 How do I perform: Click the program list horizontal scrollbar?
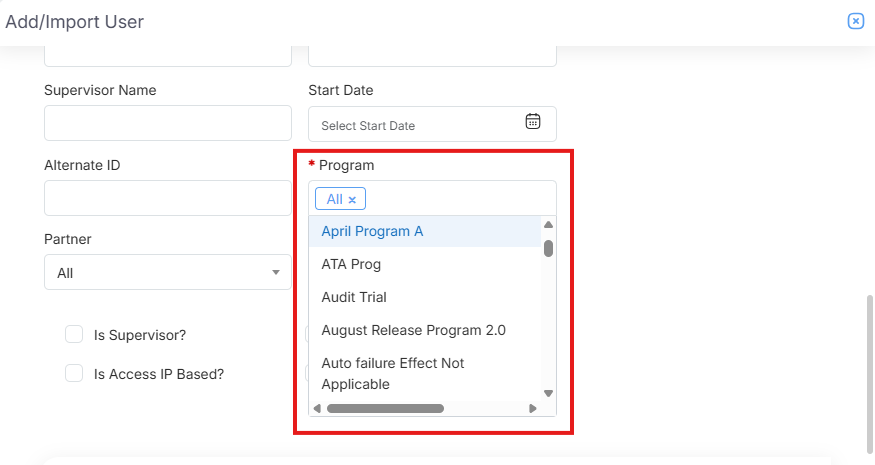point(385,408)
